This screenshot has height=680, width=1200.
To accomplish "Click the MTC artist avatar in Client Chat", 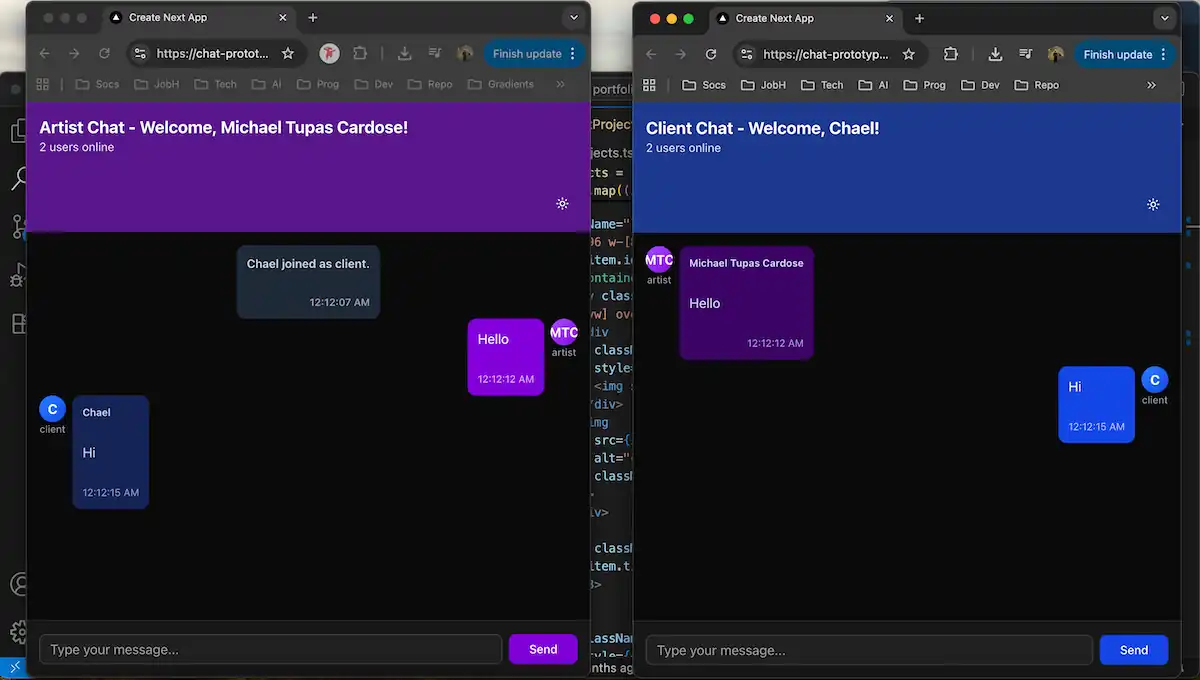I will [x=659, y=260].
